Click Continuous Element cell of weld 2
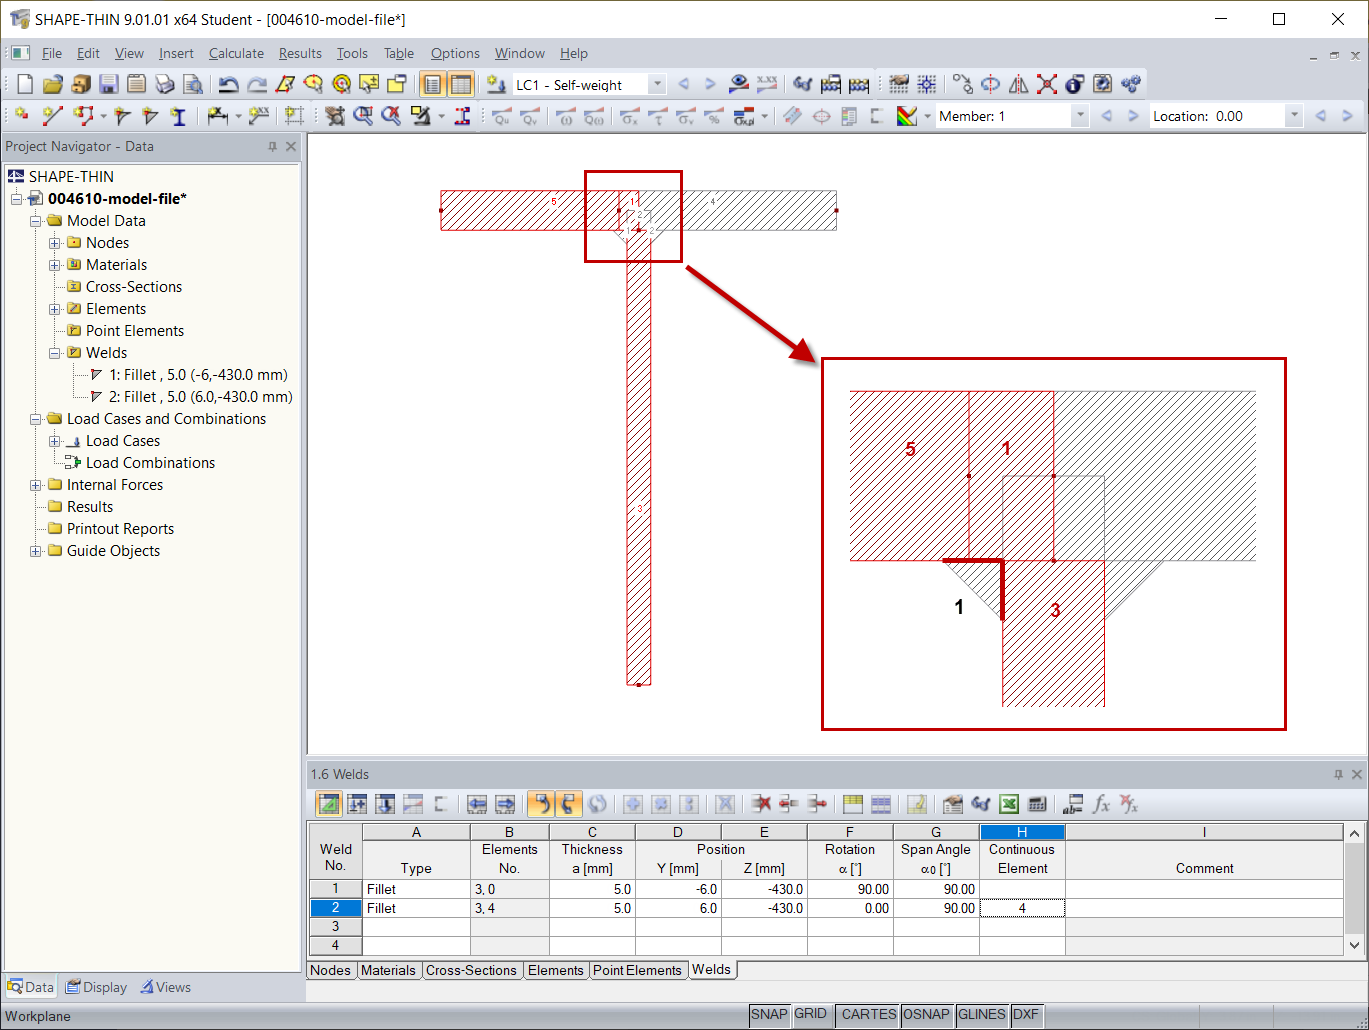1369x1030 pixels. pos(1022,908)
